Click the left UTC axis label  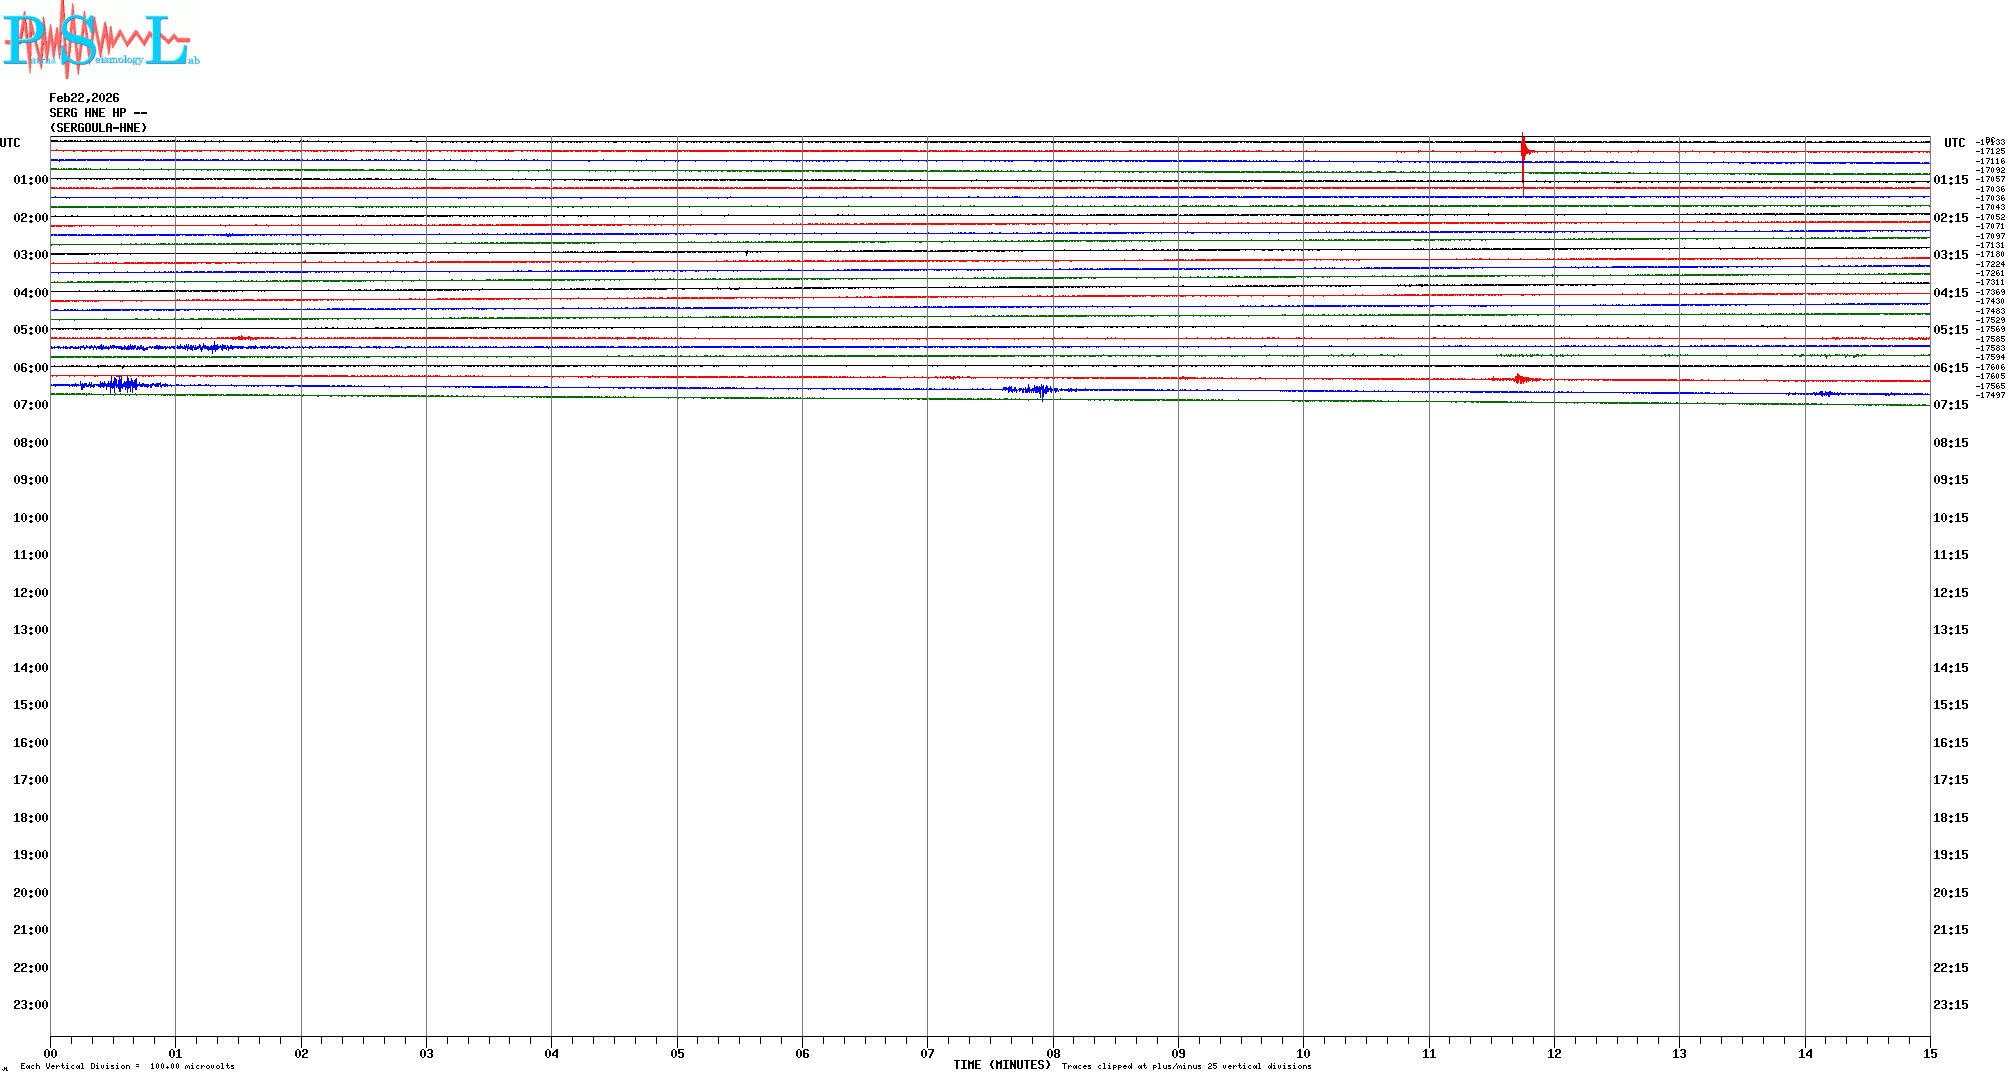pos(10,143)
